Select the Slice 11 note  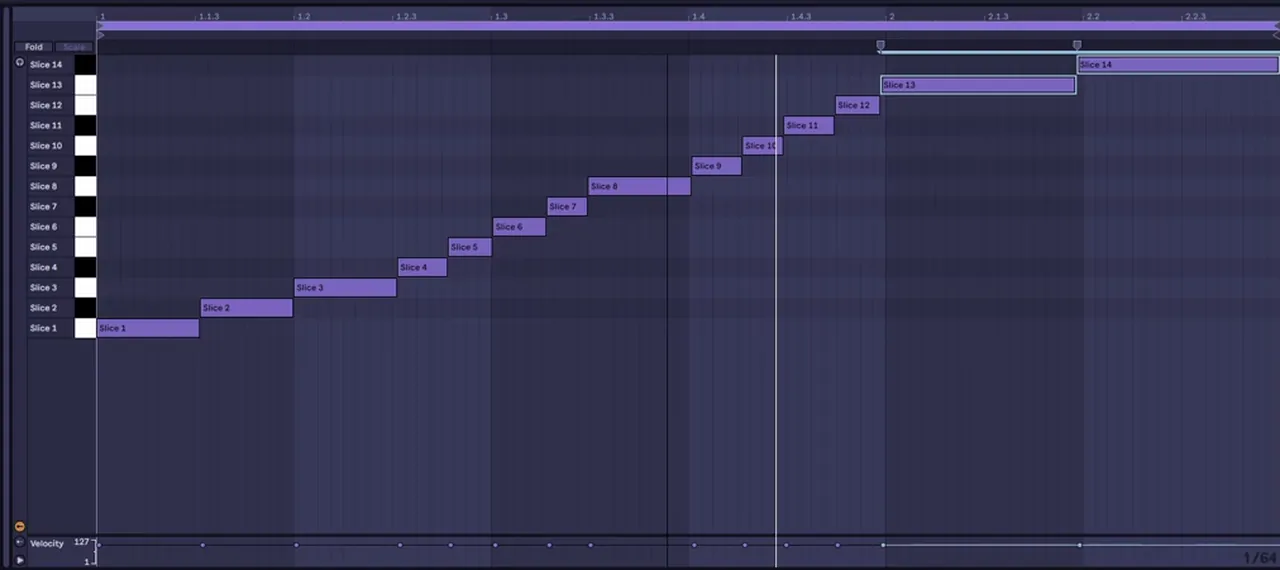(808, 126)
